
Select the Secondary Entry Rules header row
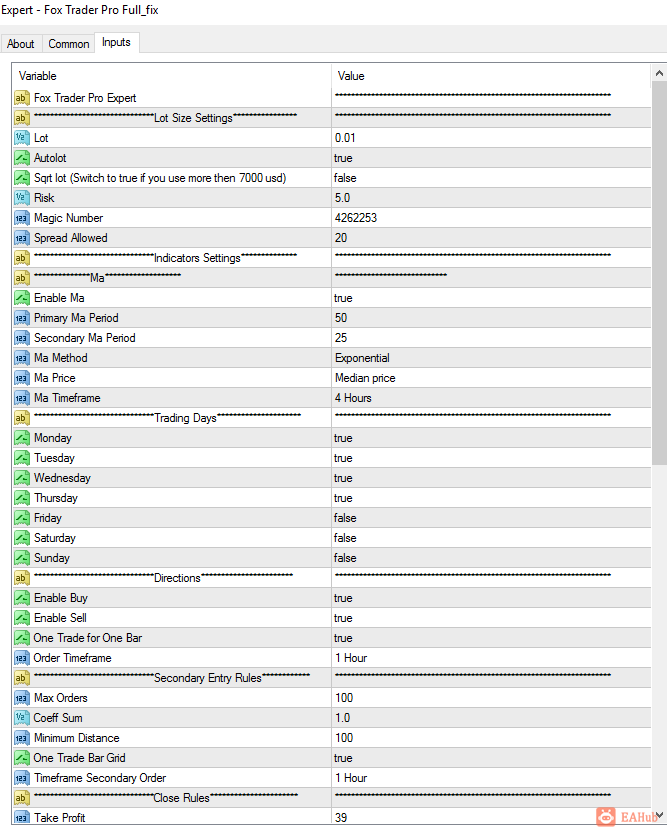(332, 678)
